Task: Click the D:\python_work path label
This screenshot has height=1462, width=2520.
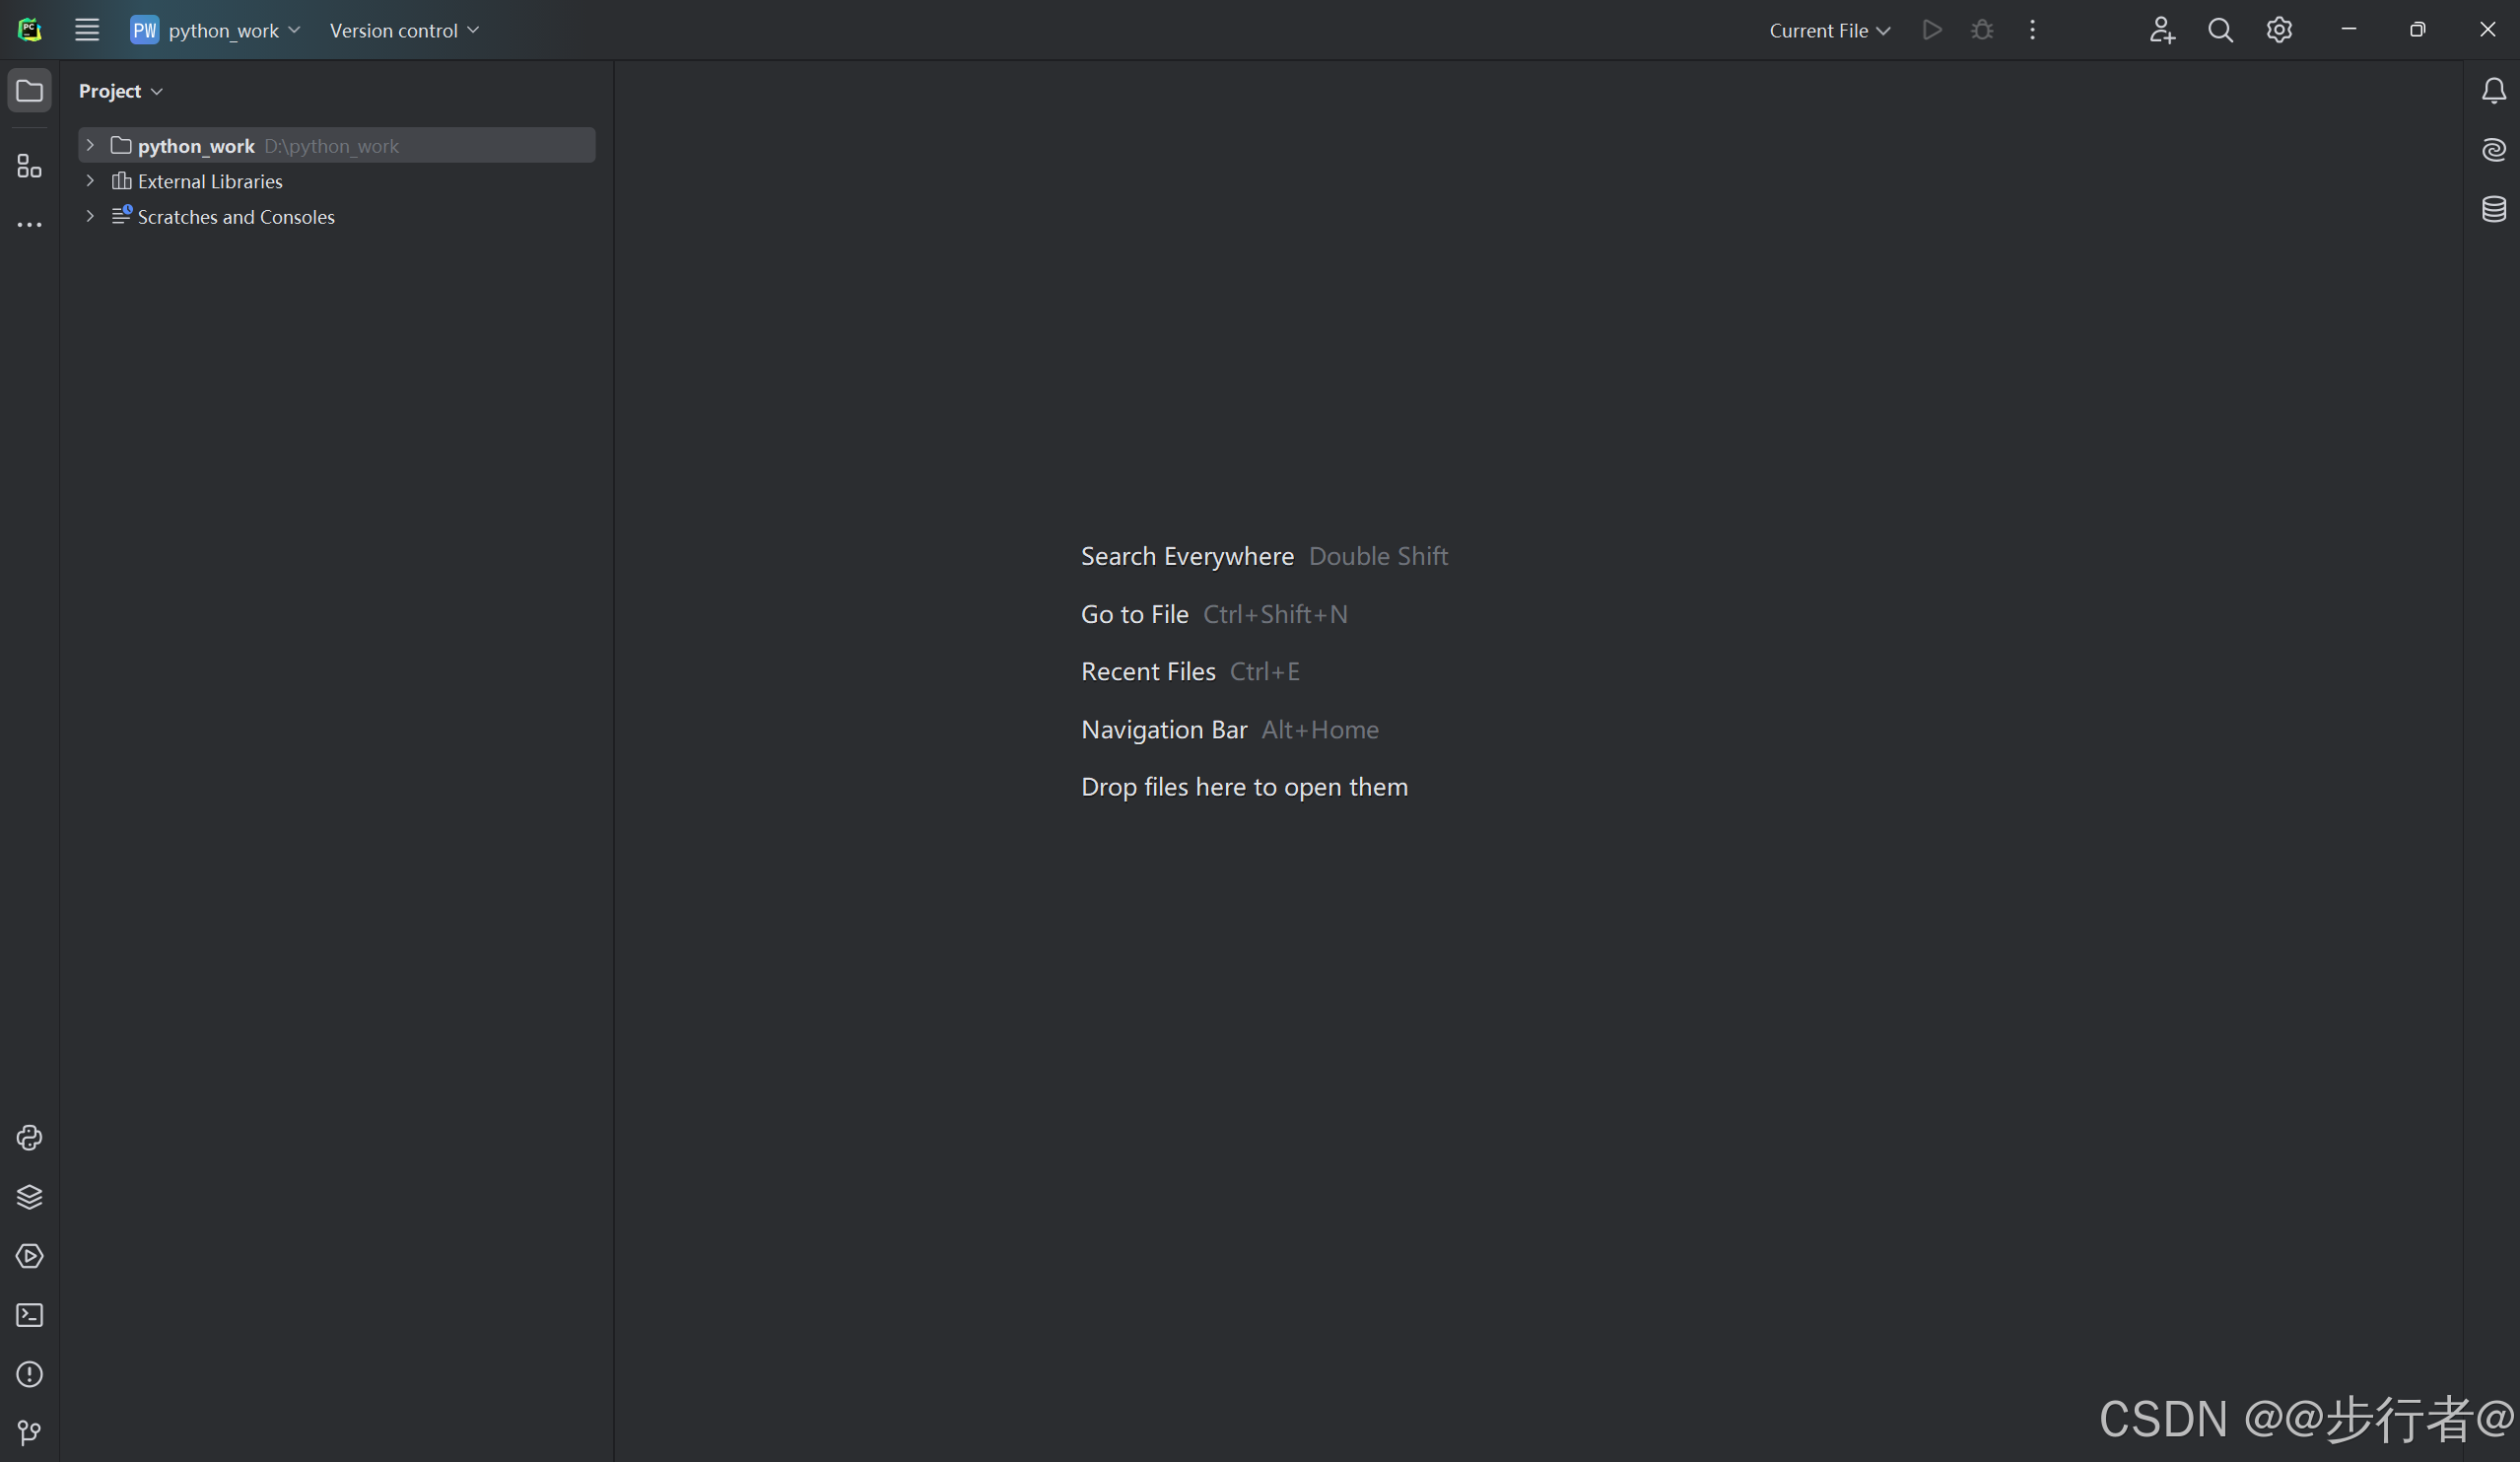Action: tap(331, 146)
